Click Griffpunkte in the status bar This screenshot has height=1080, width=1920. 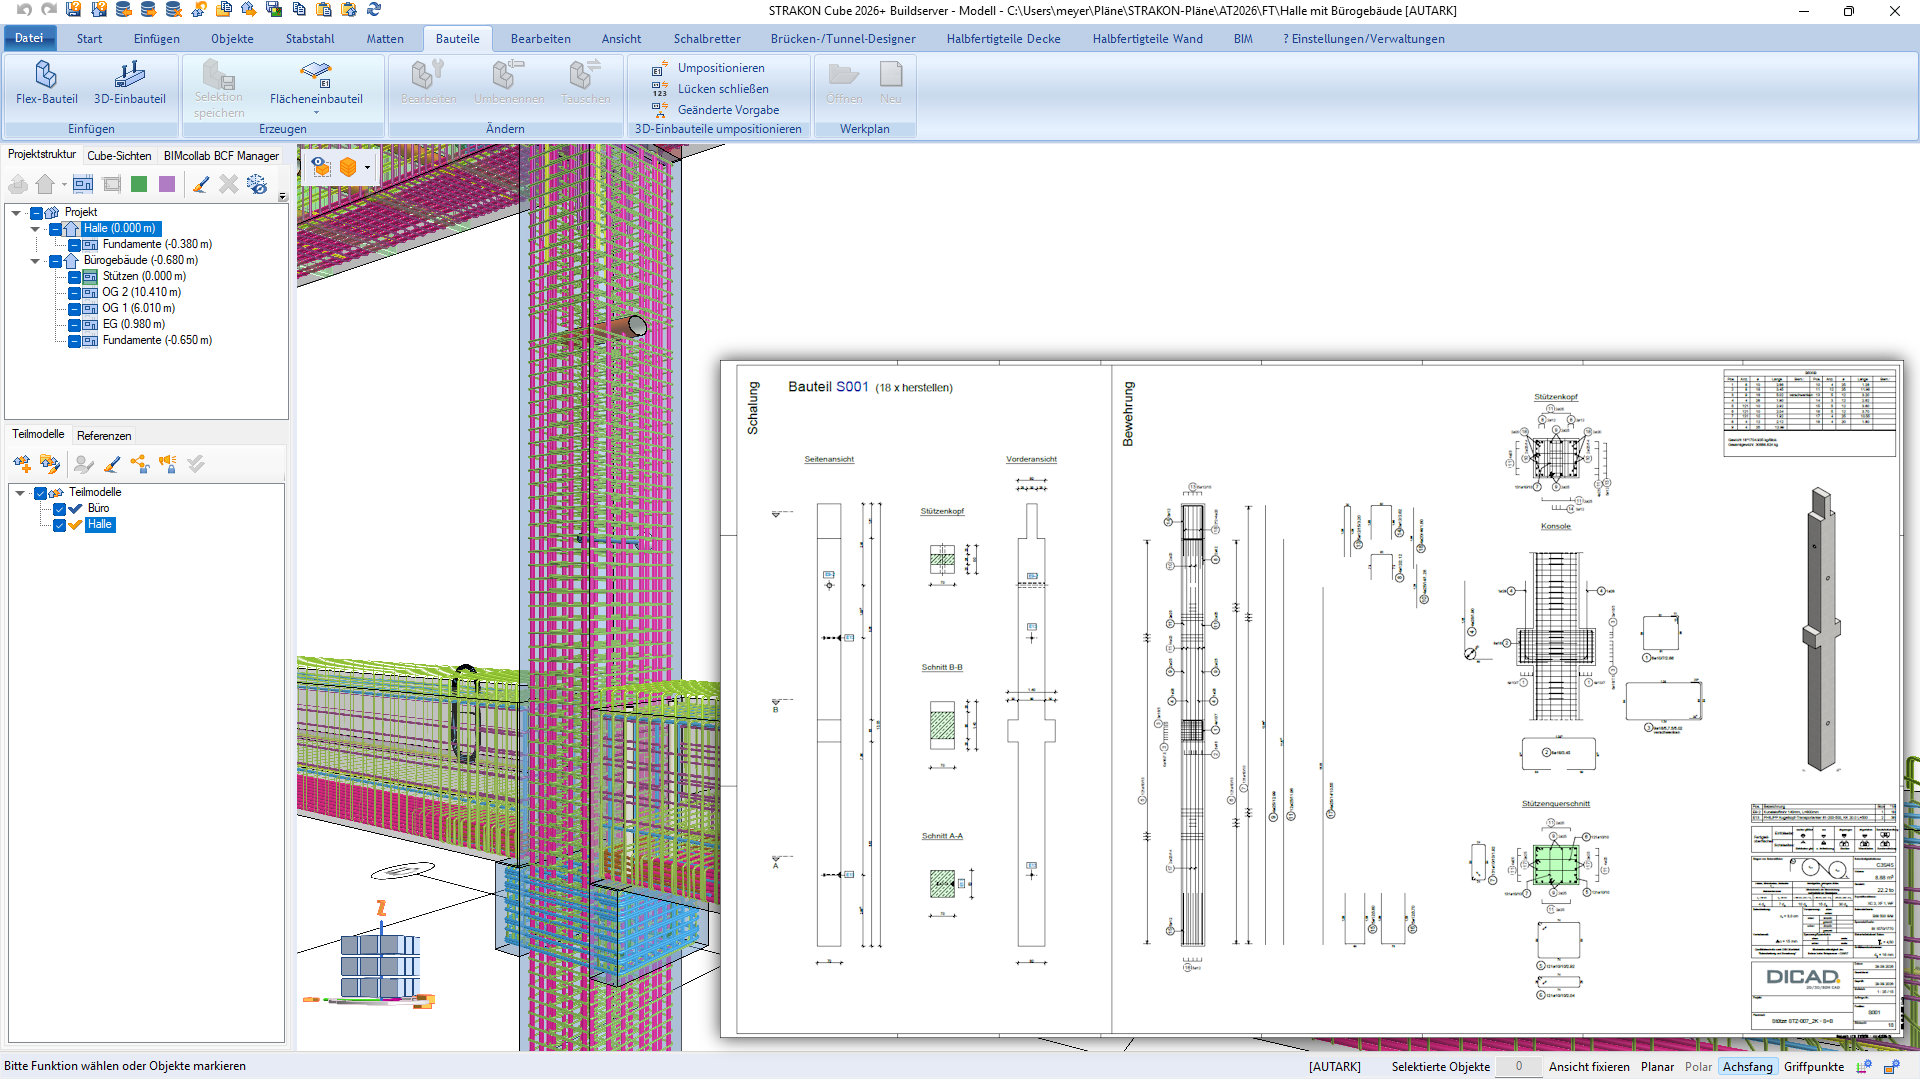pyautogui.click(x=1813, y=1067)
